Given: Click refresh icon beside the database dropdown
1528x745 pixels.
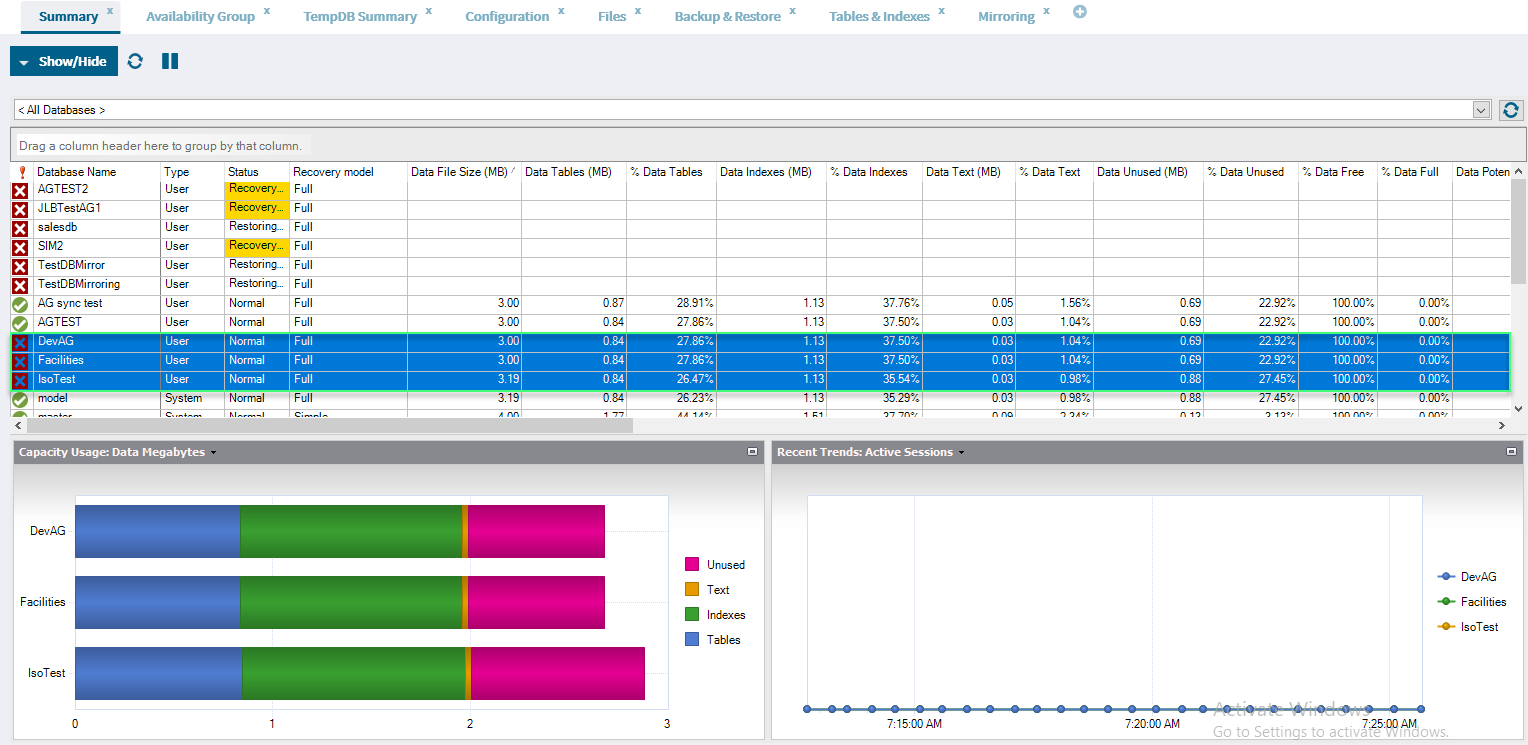Looking at the screenshot, I should tap(1511, 110).
